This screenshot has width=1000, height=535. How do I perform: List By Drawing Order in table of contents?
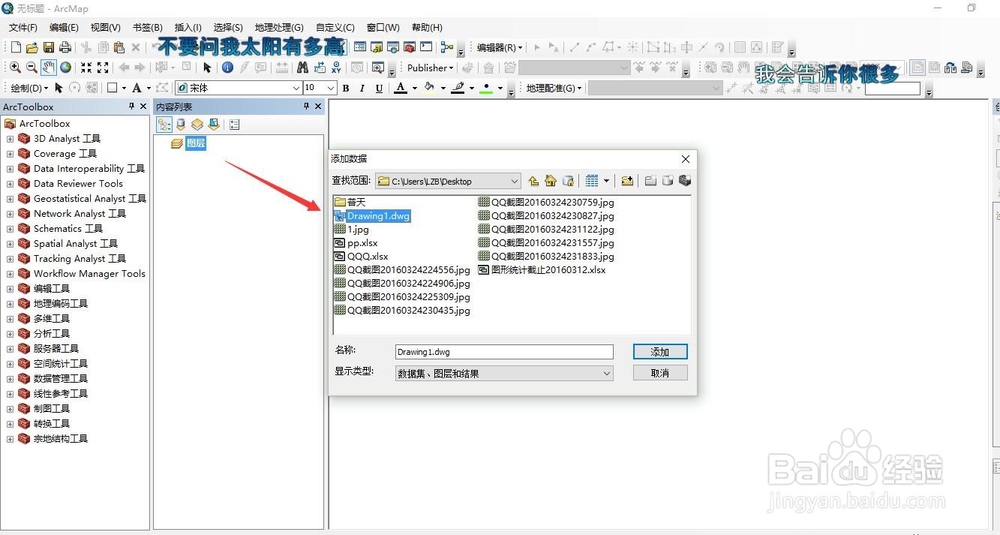coord(164,125)
